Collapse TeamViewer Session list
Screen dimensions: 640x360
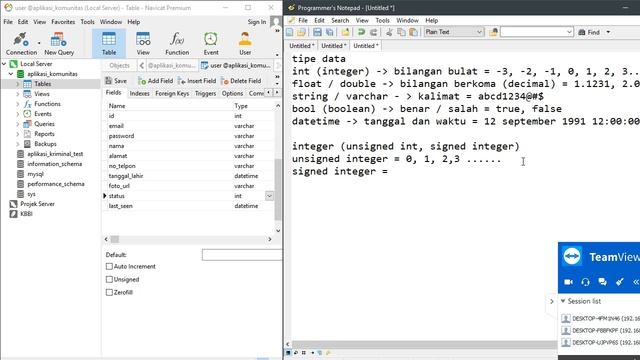coord(563,301)
